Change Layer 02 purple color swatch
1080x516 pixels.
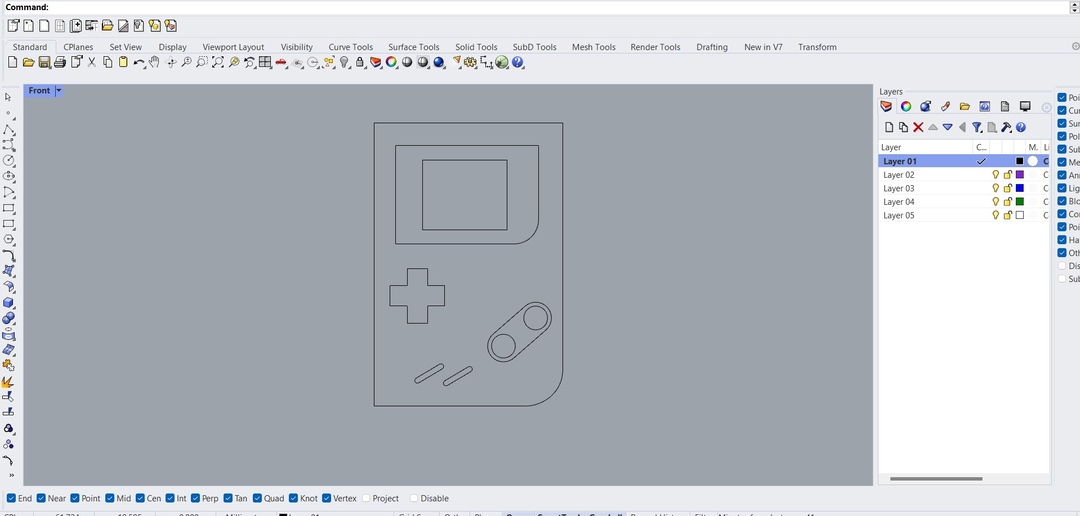point(1020,175)
